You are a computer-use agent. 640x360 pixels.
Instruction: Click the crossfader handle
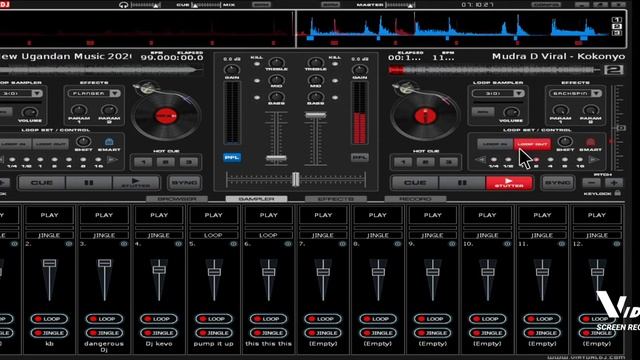point(296,179)
